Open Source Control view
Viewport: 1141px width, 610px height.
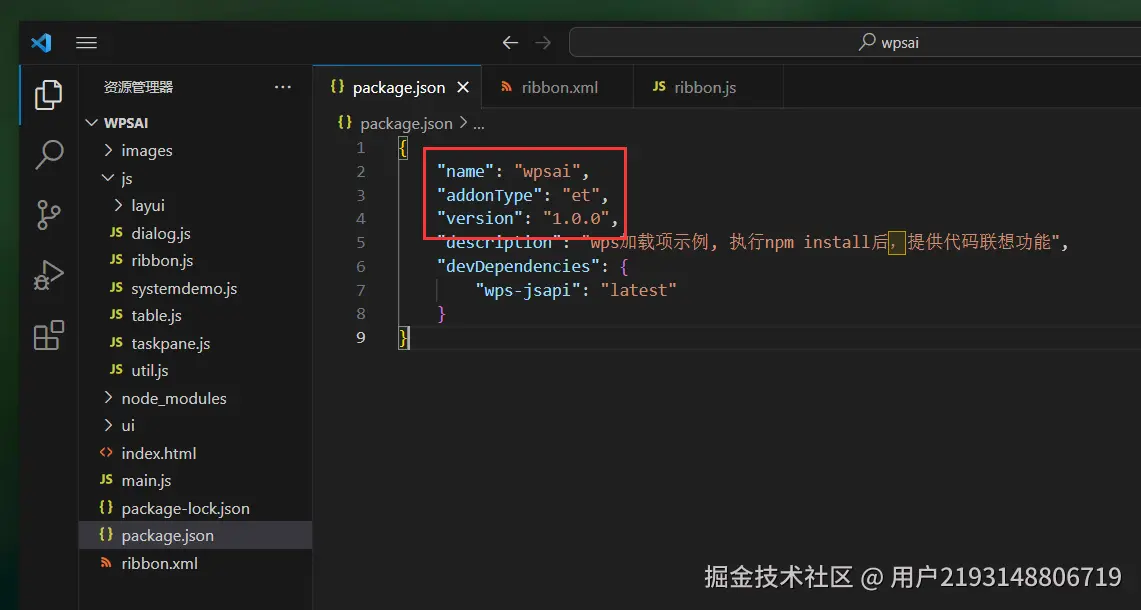tap(49, 215)
